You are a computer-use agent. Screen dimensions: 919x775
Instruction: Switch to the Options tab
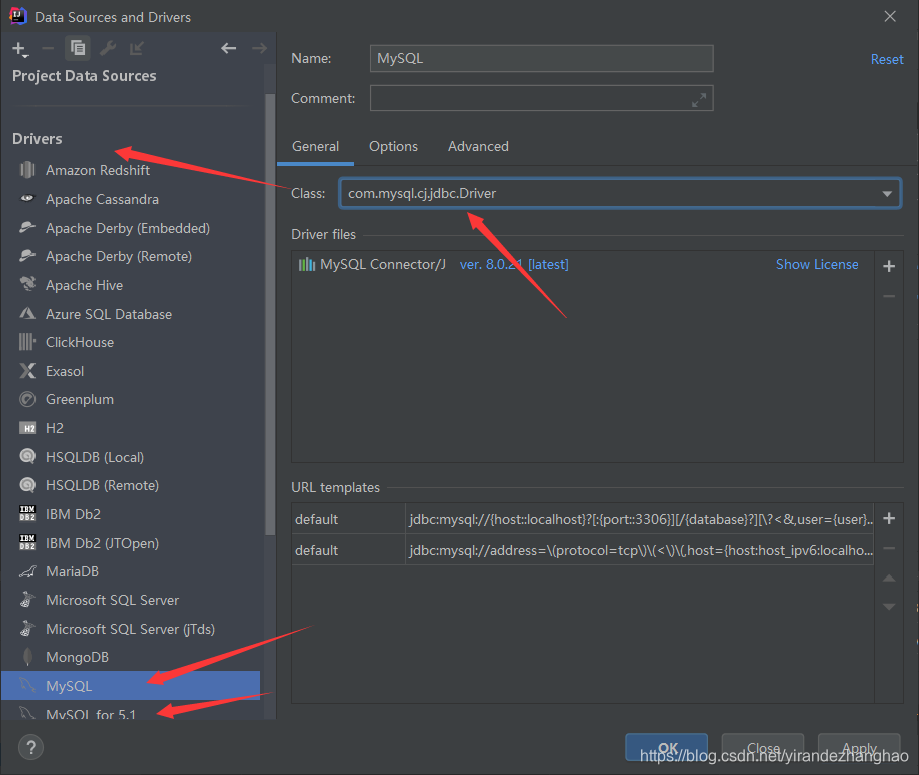point(393,147)
